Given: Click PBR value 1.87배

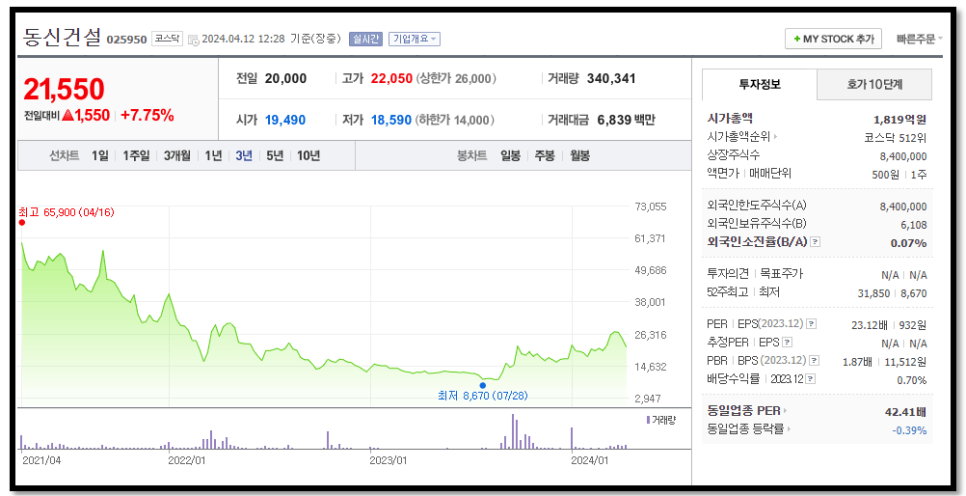Looking at the screenshot, I should pos(857,362).
